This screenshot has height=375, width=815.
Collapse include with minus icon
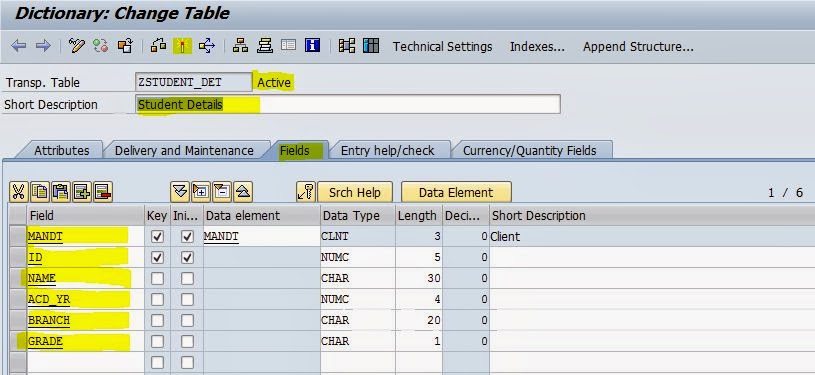point(222,192)
